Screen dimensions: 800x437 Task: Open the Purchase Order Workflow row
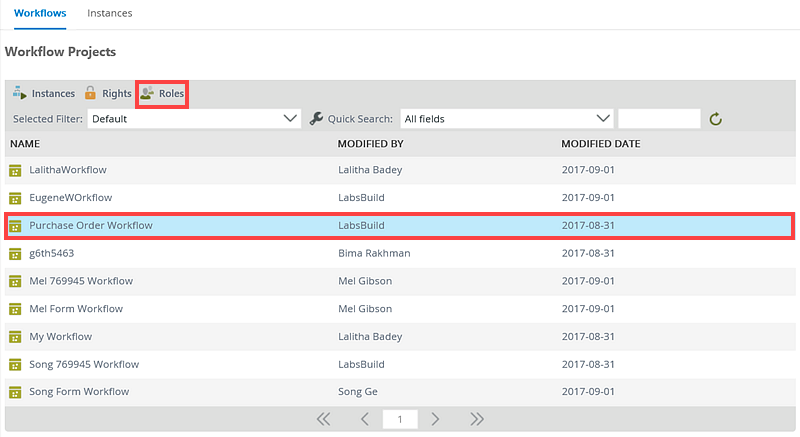coord(399,226)
